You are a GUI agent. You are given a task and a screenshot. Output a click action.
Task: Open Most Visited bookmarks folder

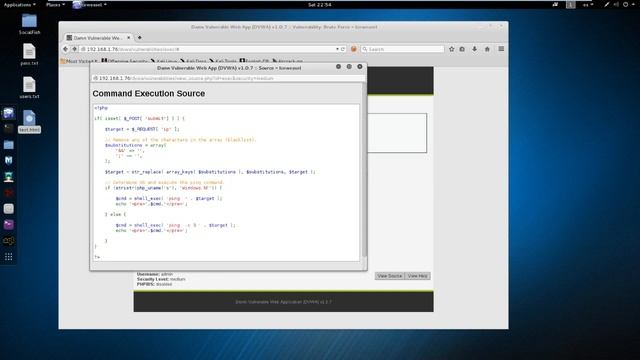pos(79,61)
